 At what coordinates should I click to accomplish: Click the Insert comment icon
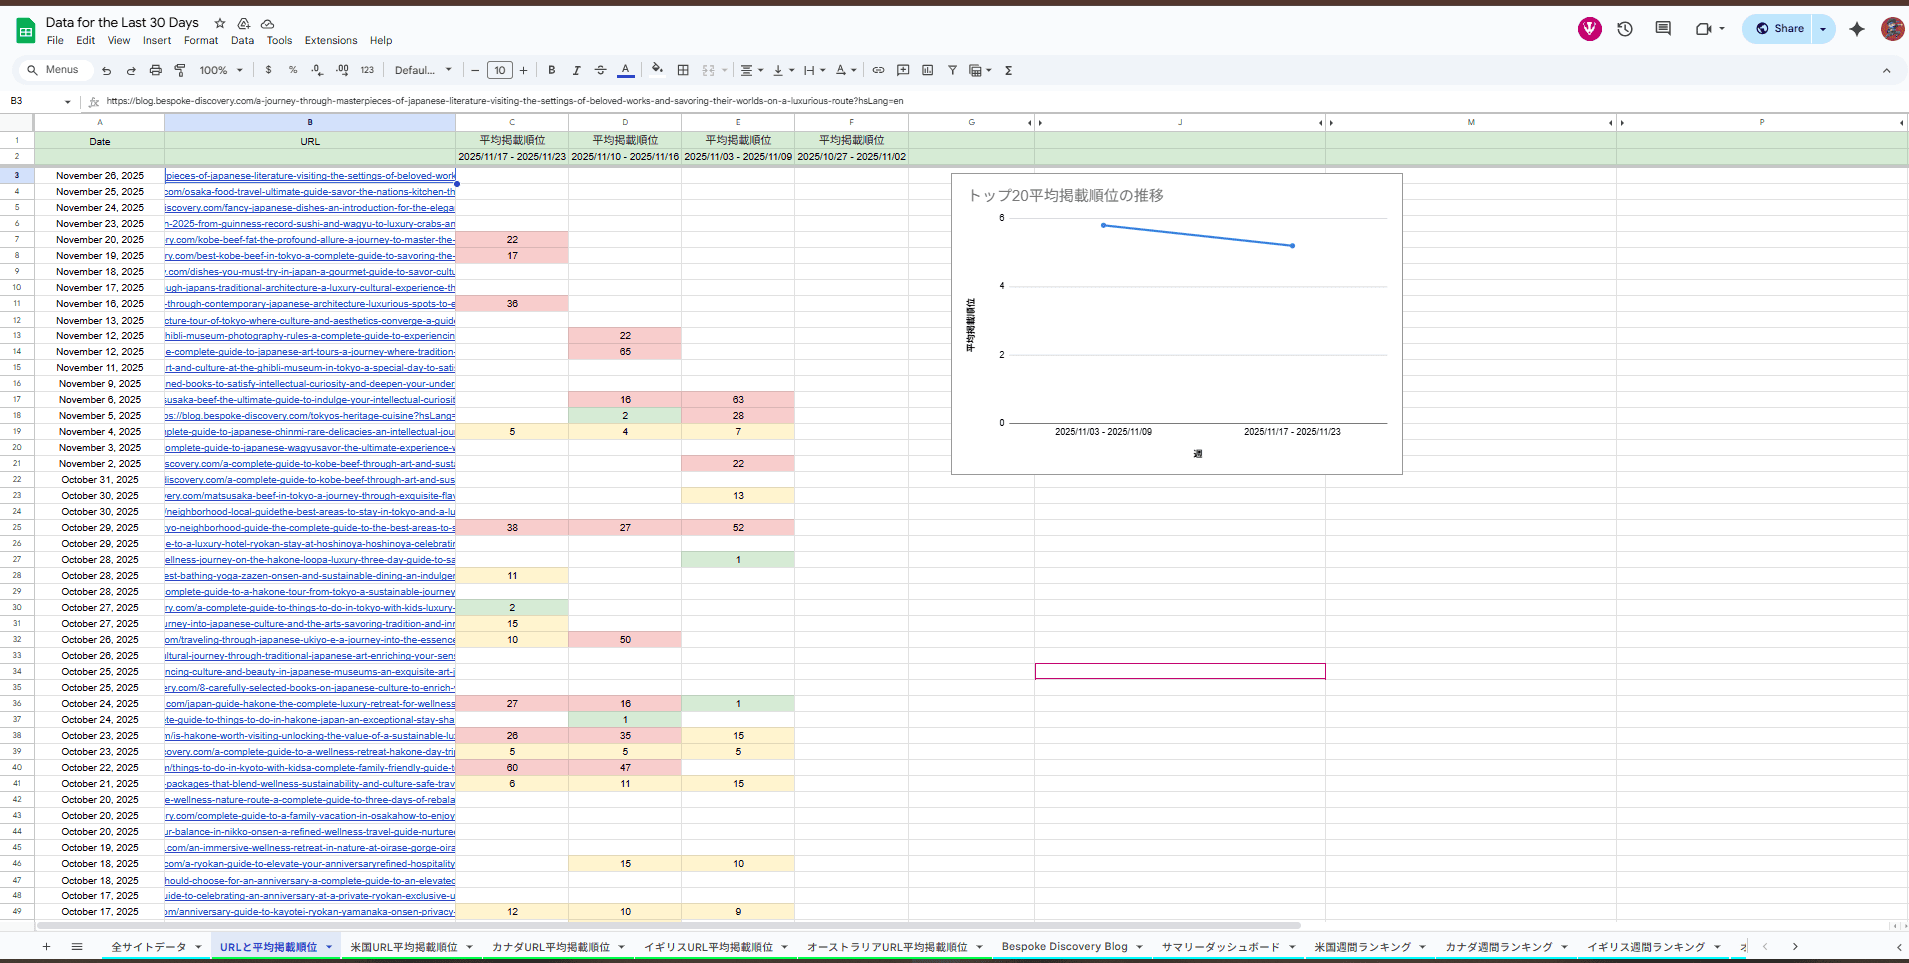pos(903,70)
